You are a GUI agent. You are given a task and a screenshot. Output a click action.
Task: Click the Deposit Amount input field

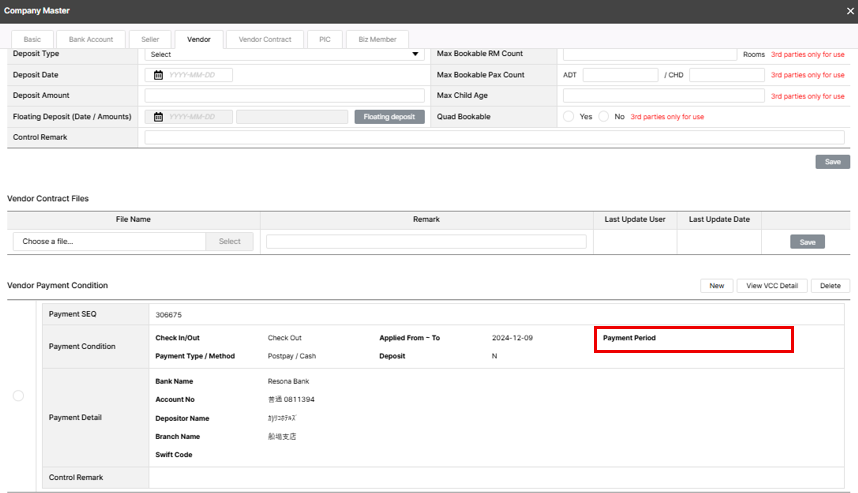[285, 96]
